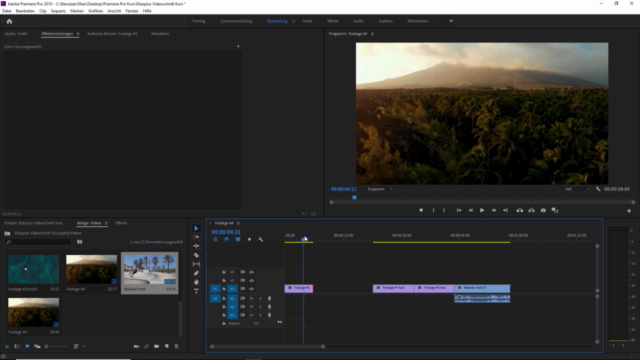
Task: Add marker in timeline header
Action: coord(249,240)
